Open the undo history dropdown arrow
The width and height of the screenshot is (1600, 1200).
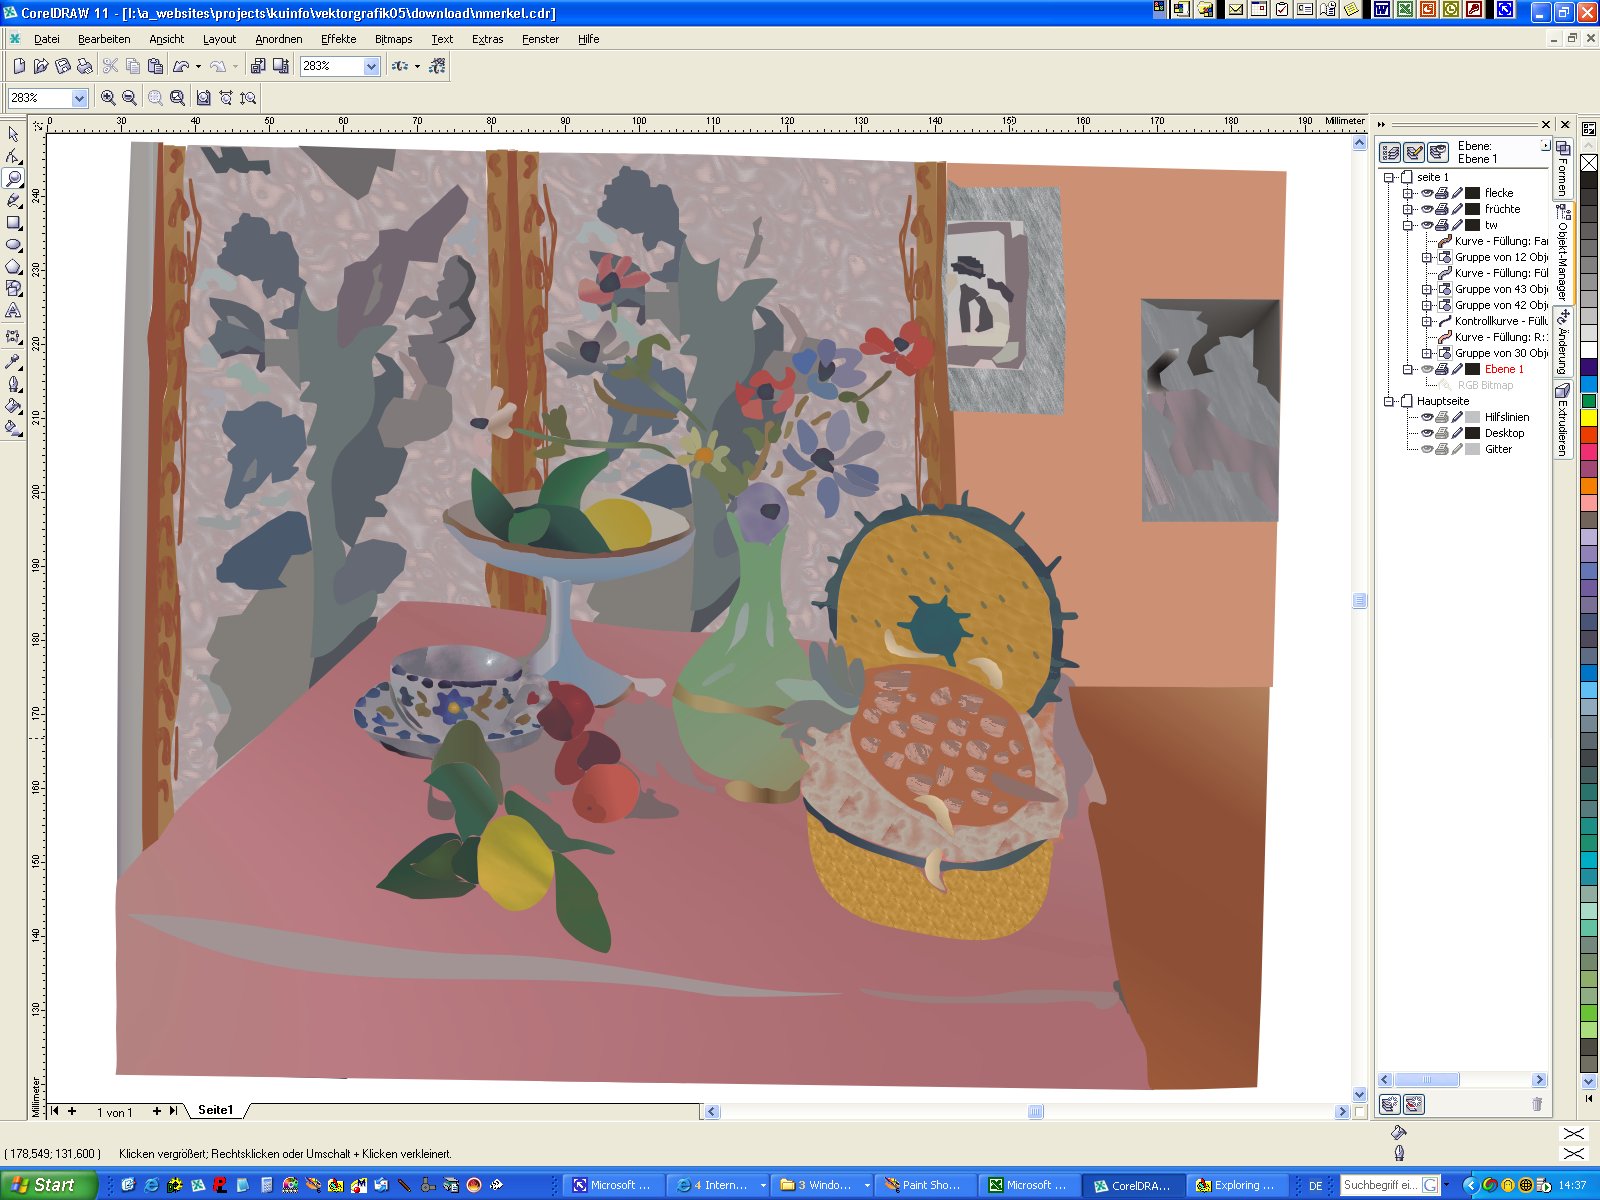click(x=198, y=66)
